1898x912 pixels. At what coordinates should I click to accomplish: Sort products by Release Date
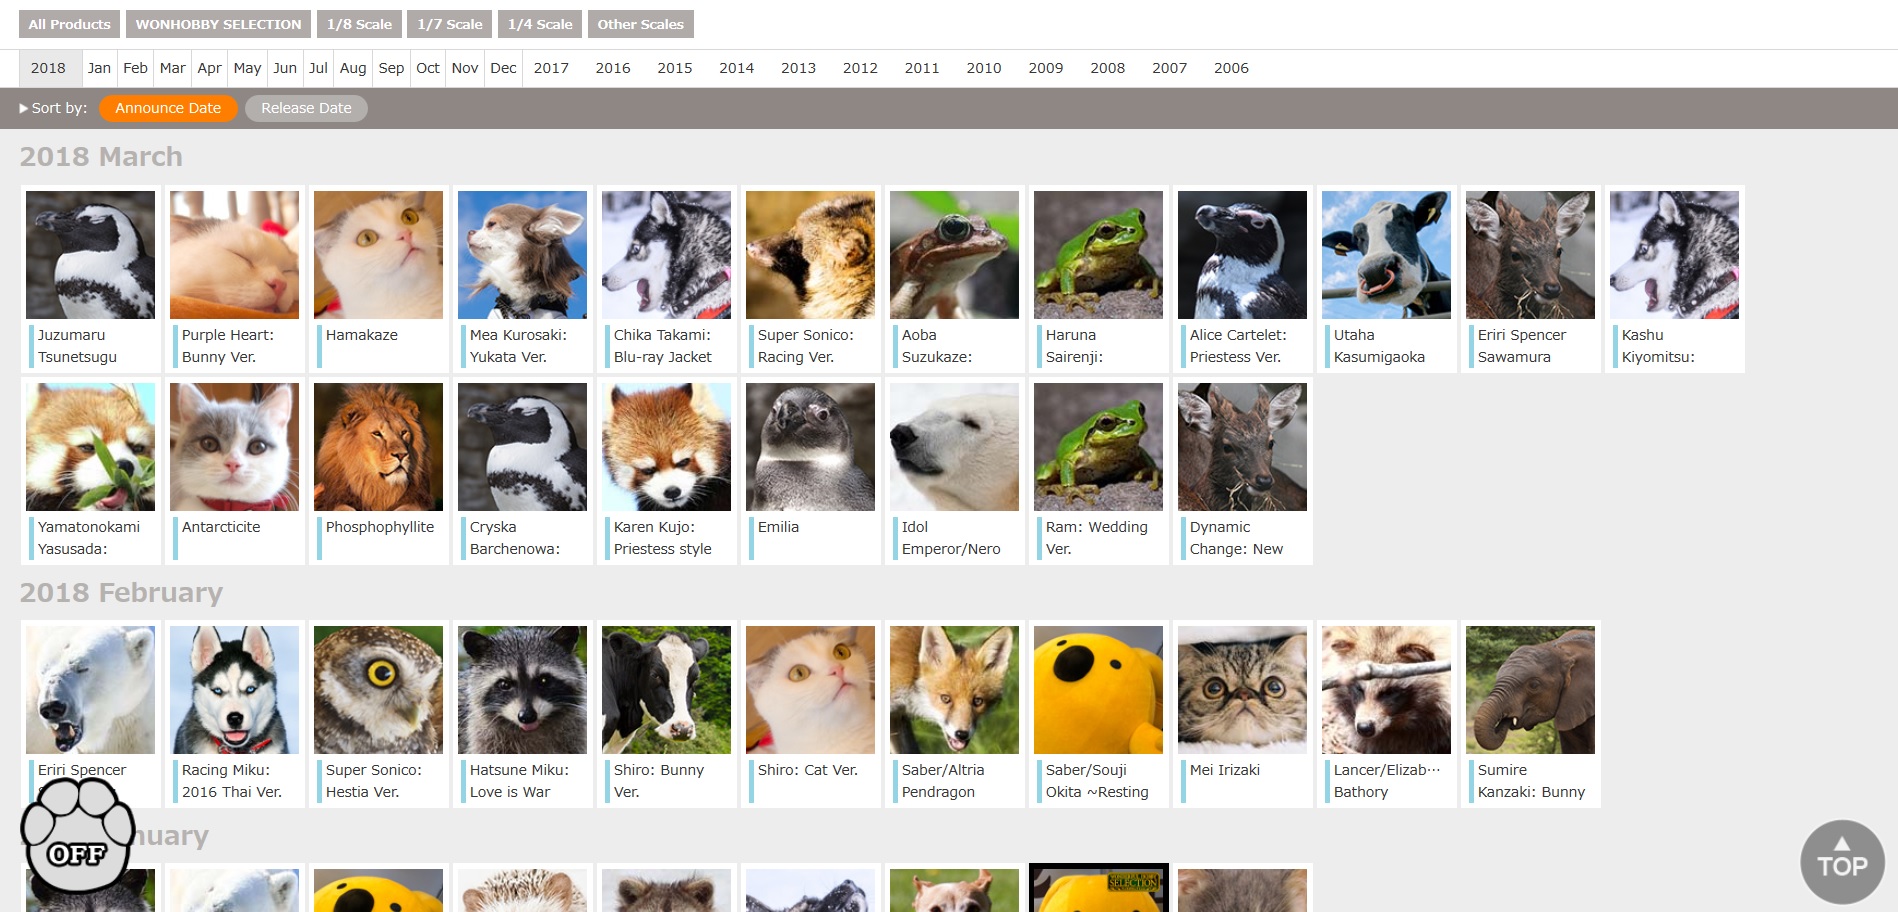306,108
